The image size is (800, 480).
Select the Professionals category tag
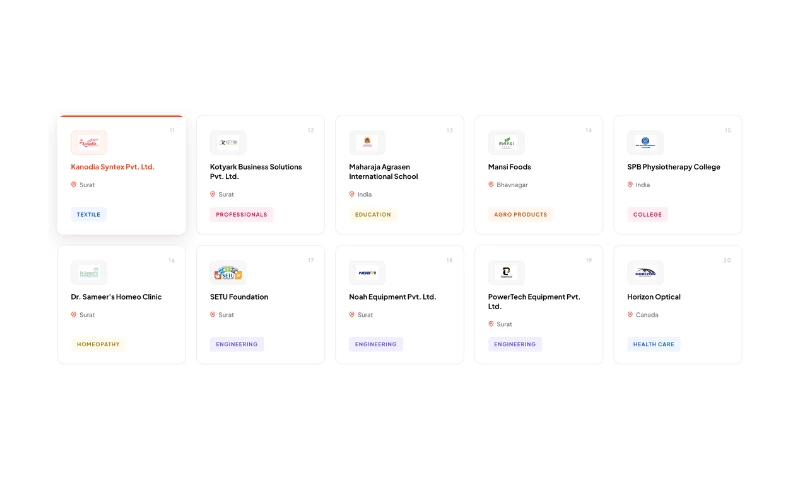[241, 214]
